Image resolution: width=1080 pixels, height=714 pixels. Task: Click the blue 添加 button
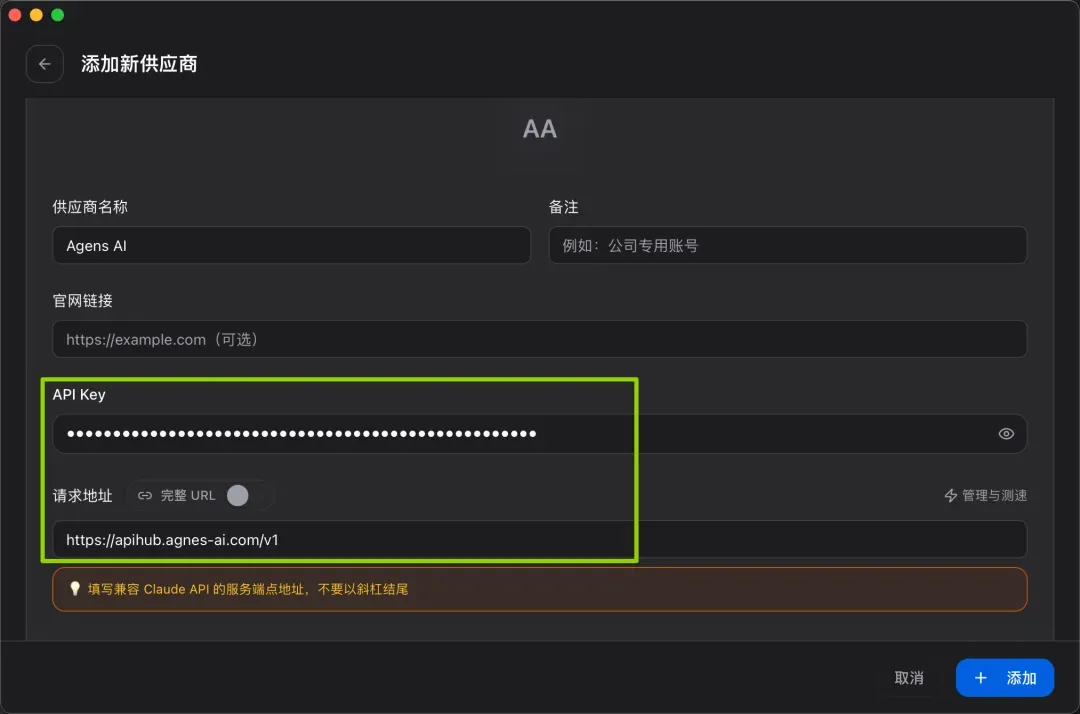coord(1004,678)
